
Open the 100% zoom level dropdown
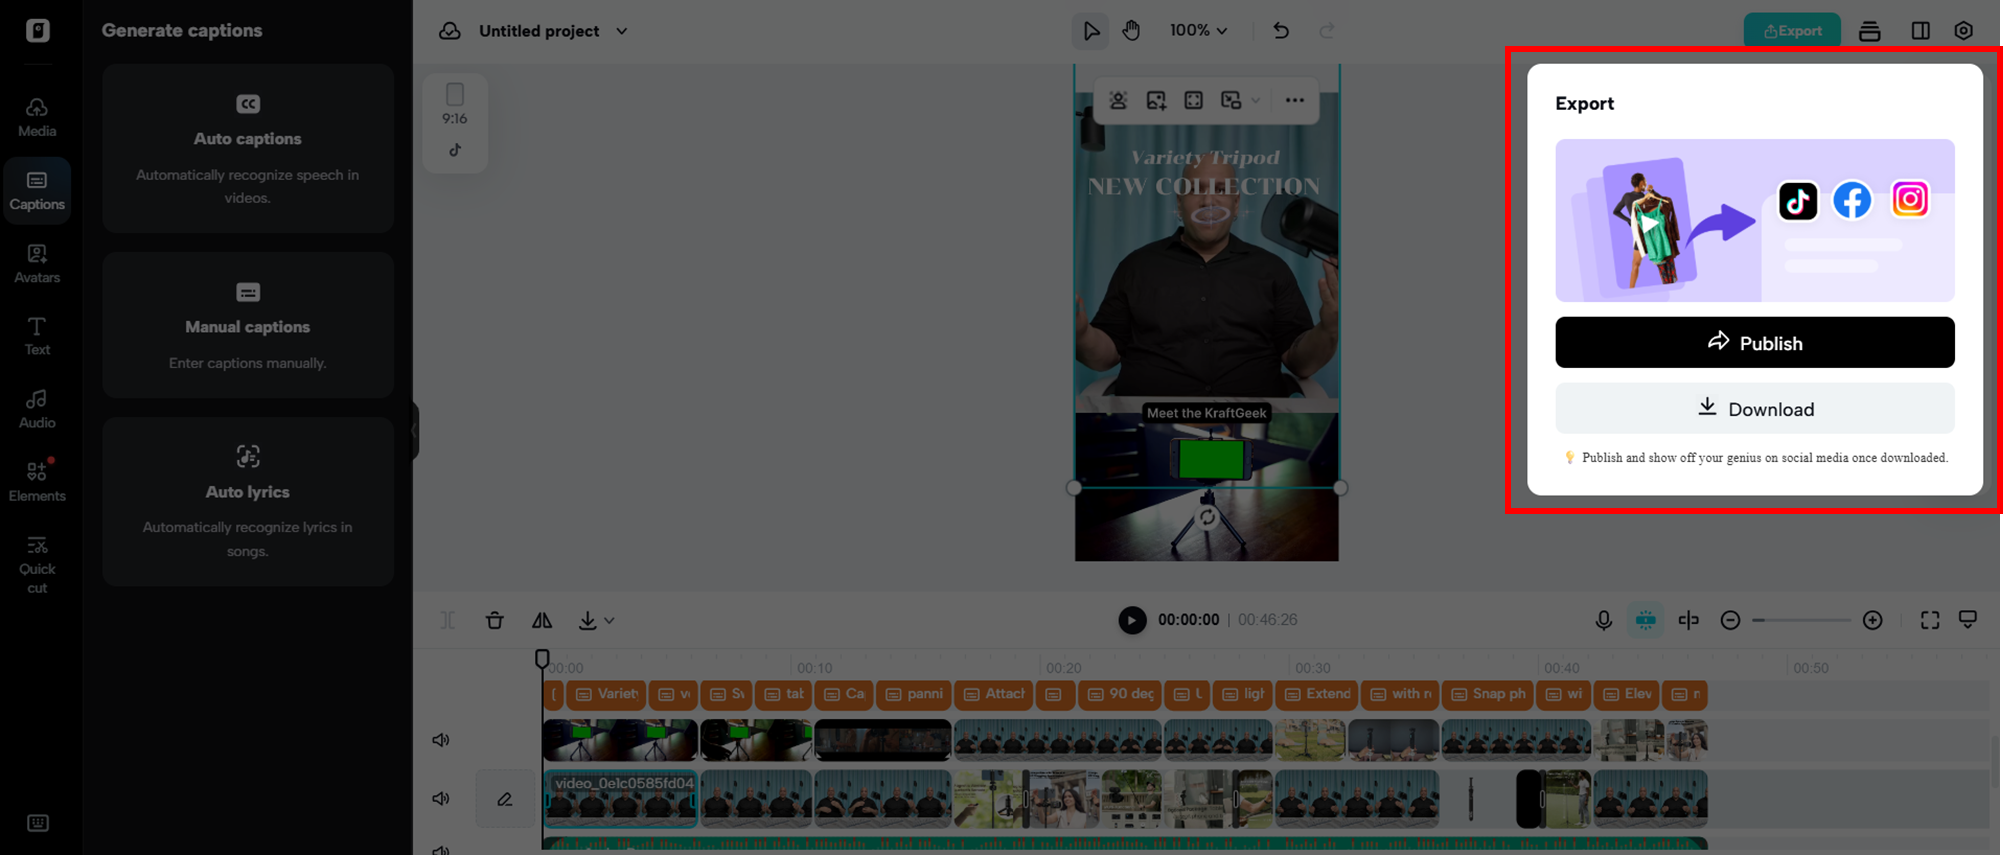coord(1198,31)
